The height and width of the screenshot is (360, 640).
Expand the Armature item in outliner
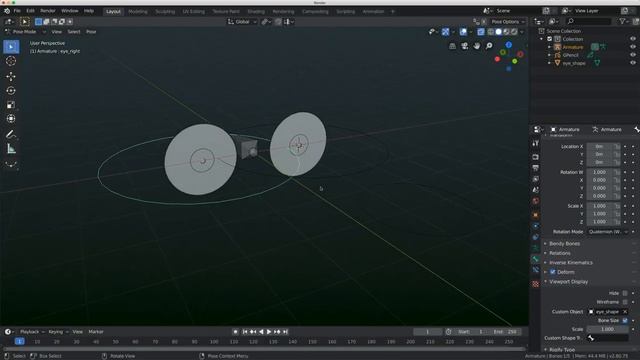coord(549,47)
